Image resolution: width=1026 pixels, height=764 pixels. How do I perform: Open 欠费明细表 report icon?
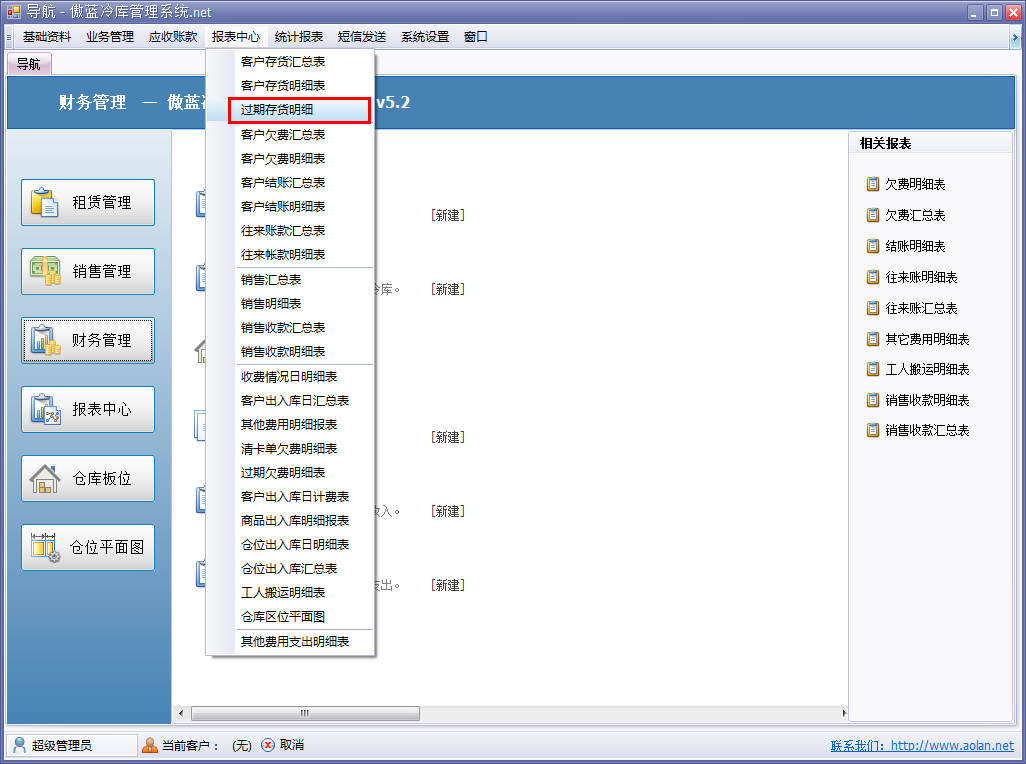coord(908,184)
